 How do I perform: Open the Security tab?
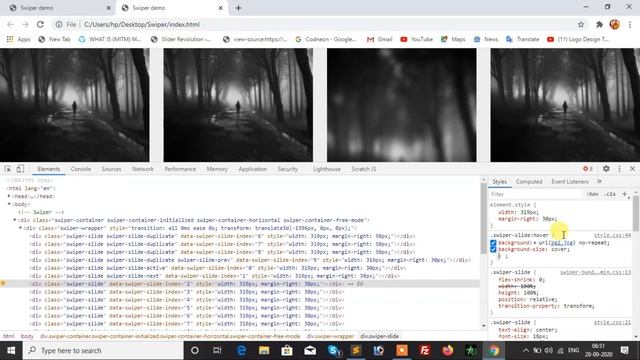(x=288, y=169)
